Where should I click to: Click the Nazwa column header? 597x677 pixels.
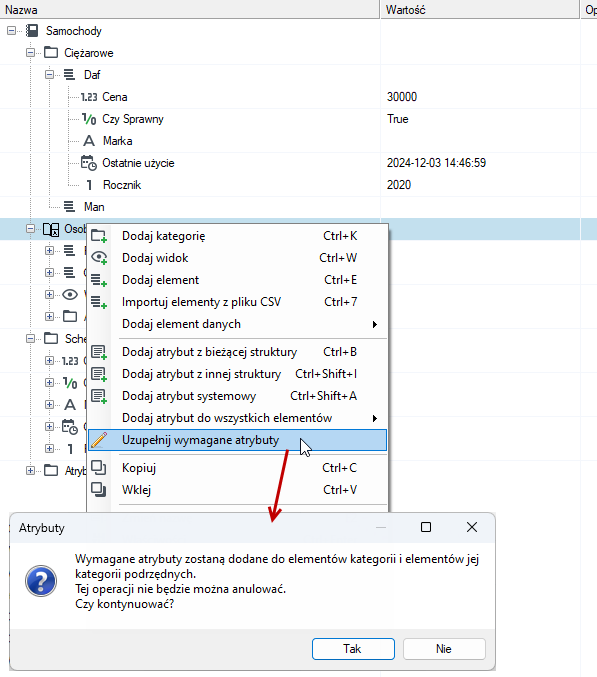(x=190, y=9)
